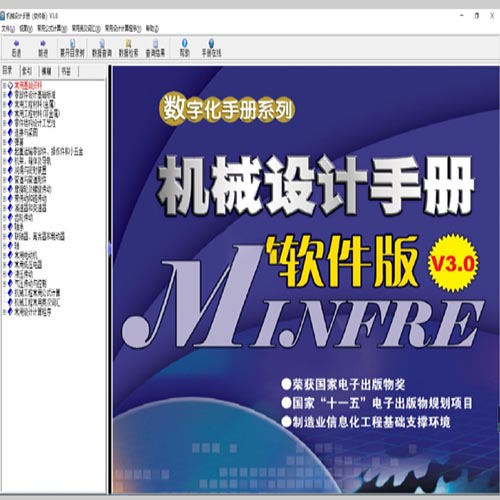Click the open-book icon beside 常用基础资料
This screenshot has height=500, width=500.
point(10,85)
